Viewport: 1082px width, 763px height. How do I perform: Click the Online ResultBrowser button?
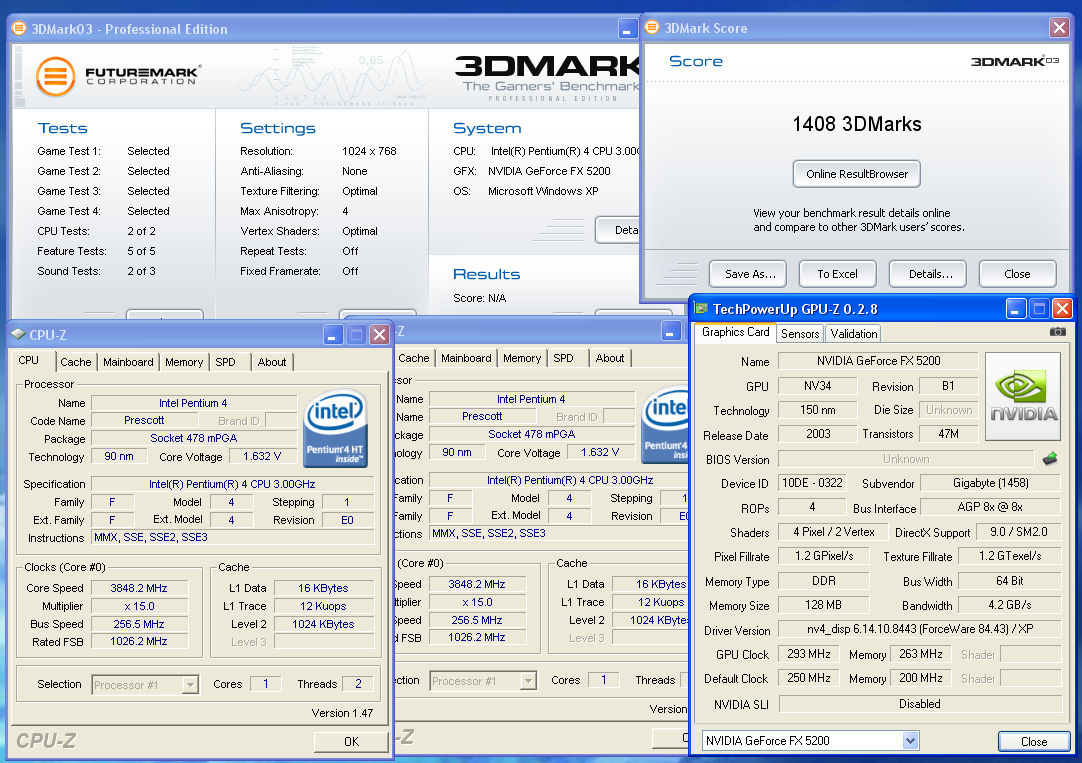pos(856,174)
